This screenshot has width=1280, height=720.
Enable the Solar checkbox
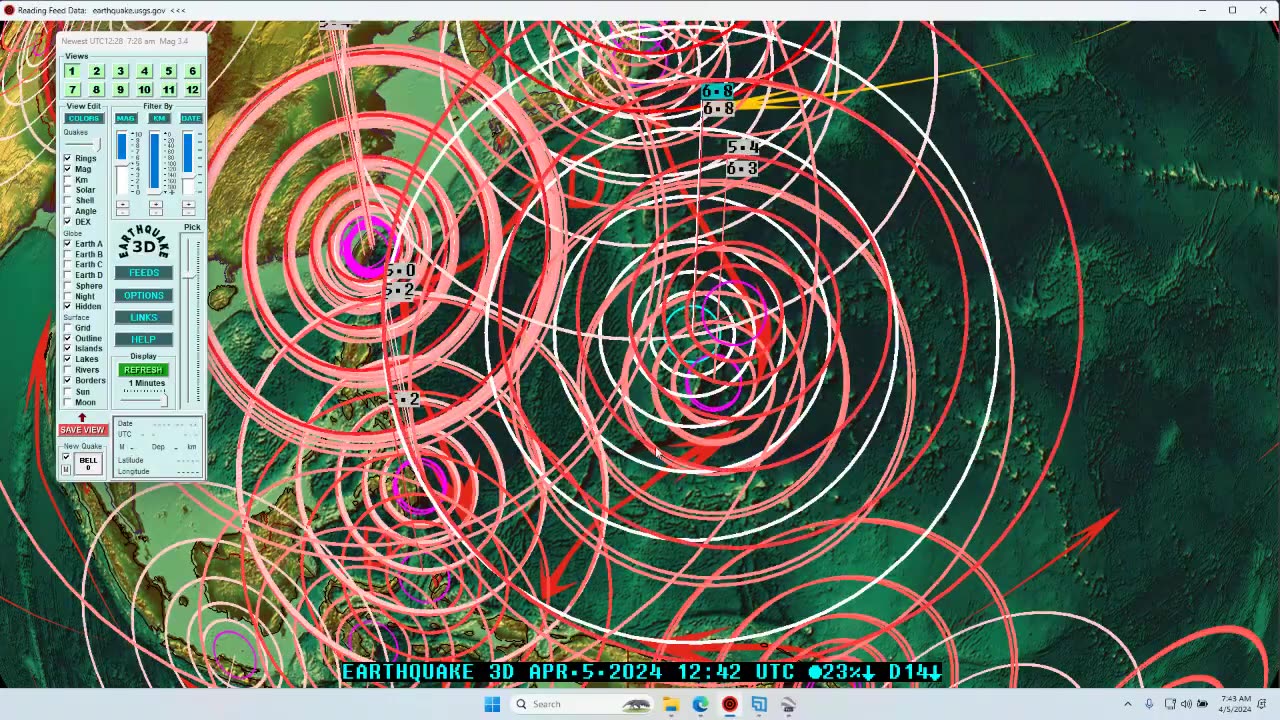click(68, 190)
